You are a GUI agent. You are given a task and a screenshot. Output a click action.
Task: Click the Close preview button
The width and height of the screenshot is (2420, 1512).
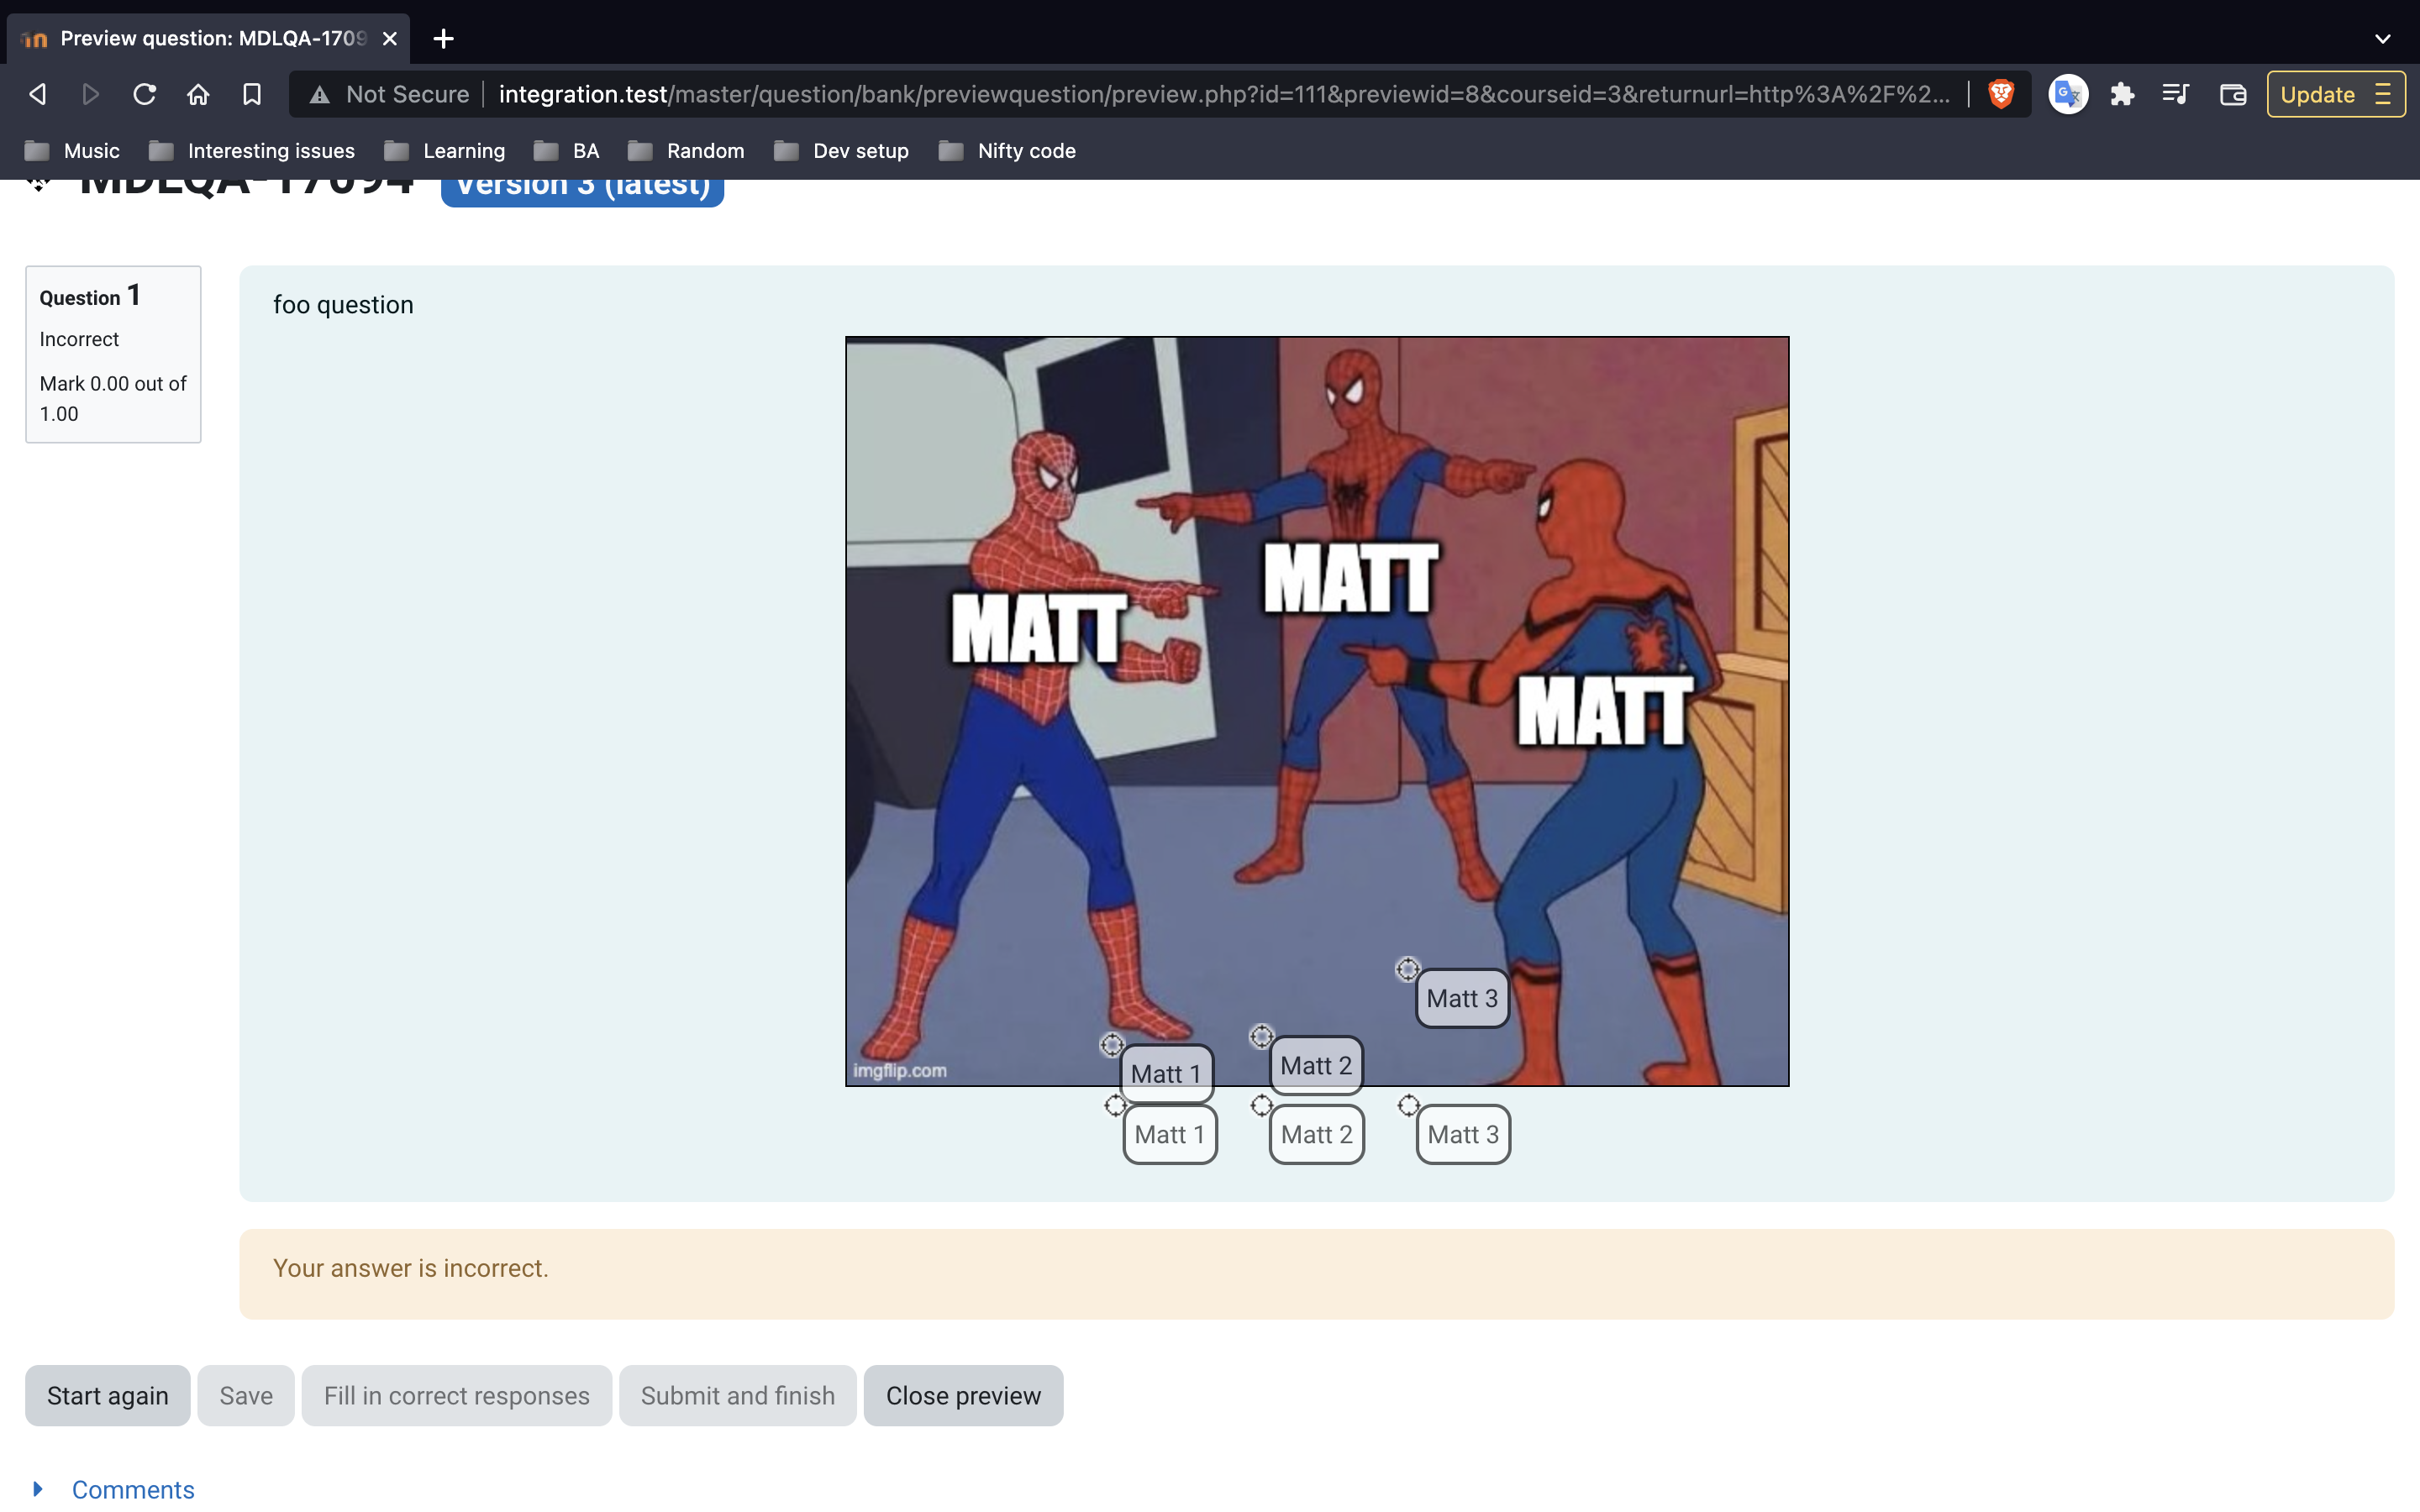click(x=964, y=1395)
